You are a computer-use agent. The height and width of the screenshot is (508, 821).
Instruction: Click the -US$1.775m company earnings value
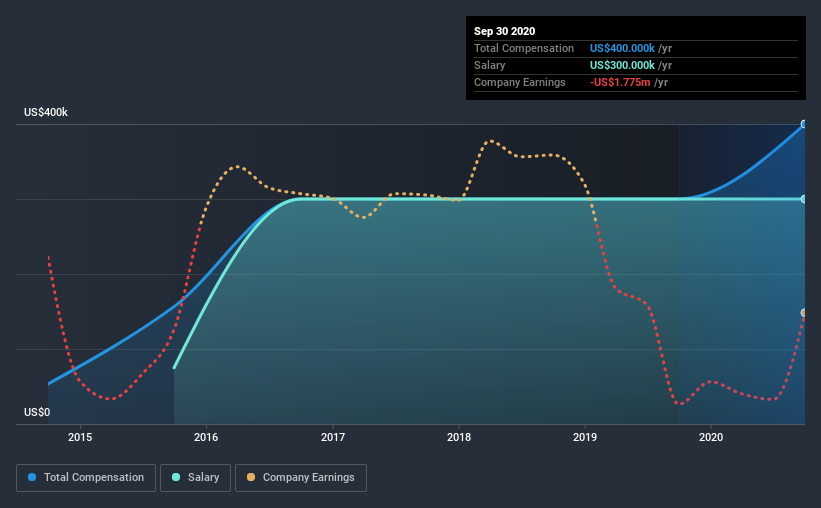[620, 82]
